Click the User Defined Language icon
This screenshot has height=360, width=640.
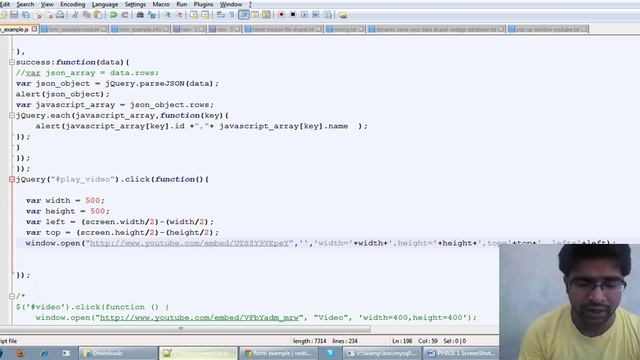255,15
